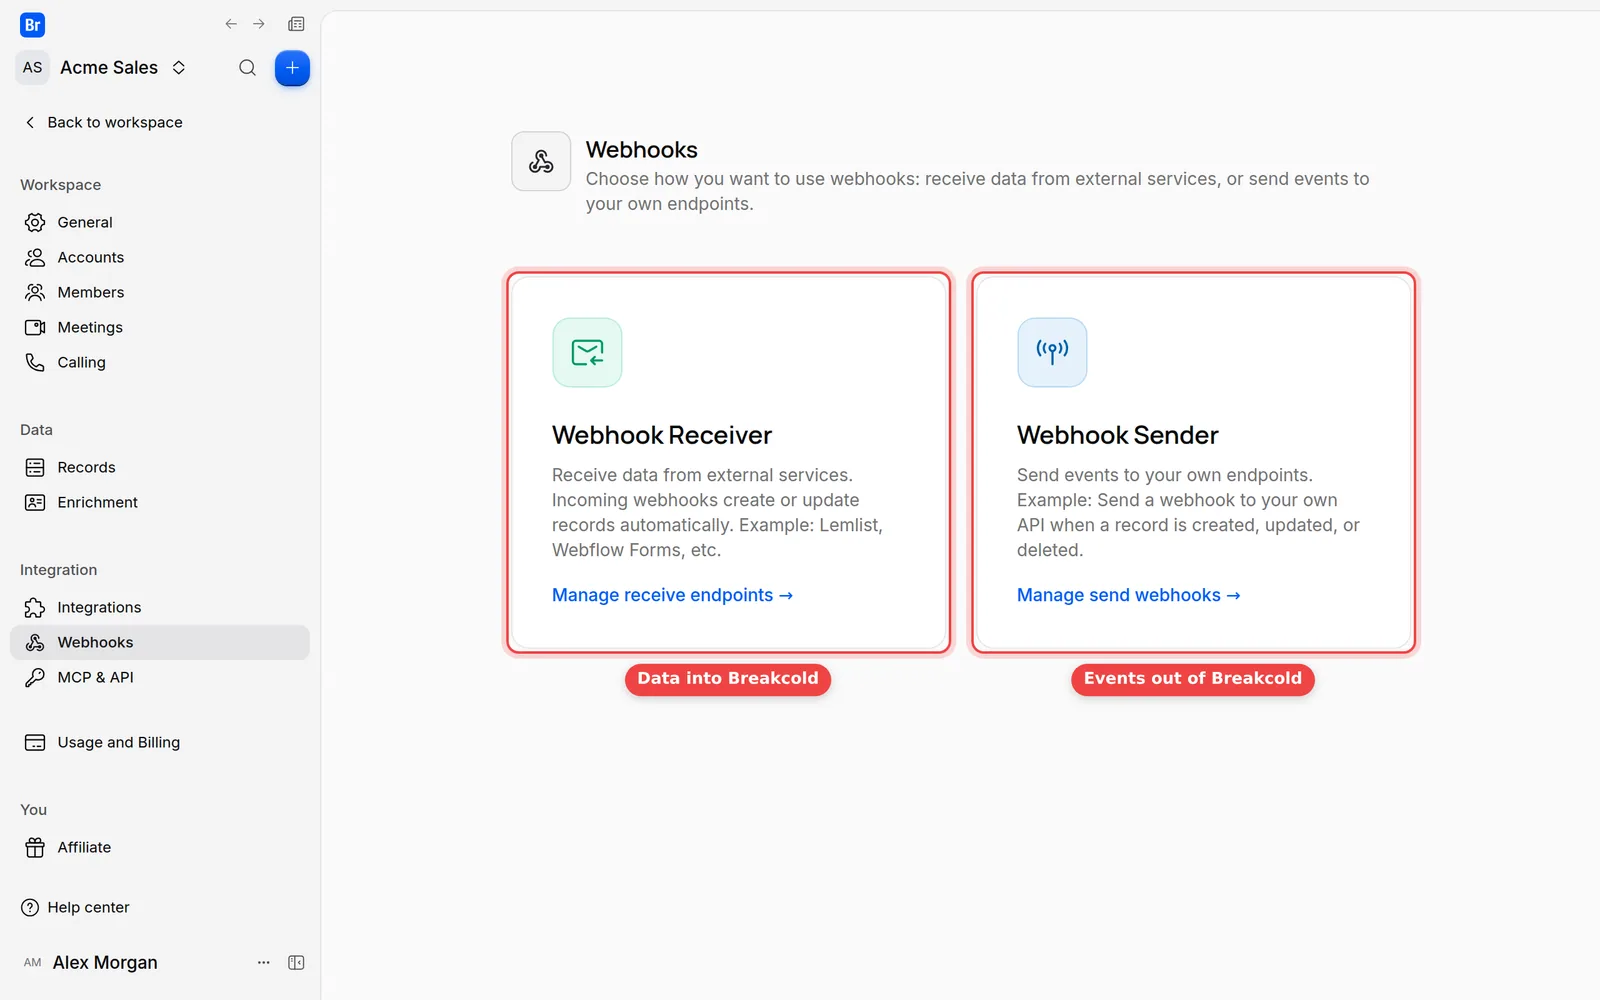Image resolution: width=1600 pixels, height=1000 pixels.
Task: Open General settings in sidebar
Action: pos(160,222)
